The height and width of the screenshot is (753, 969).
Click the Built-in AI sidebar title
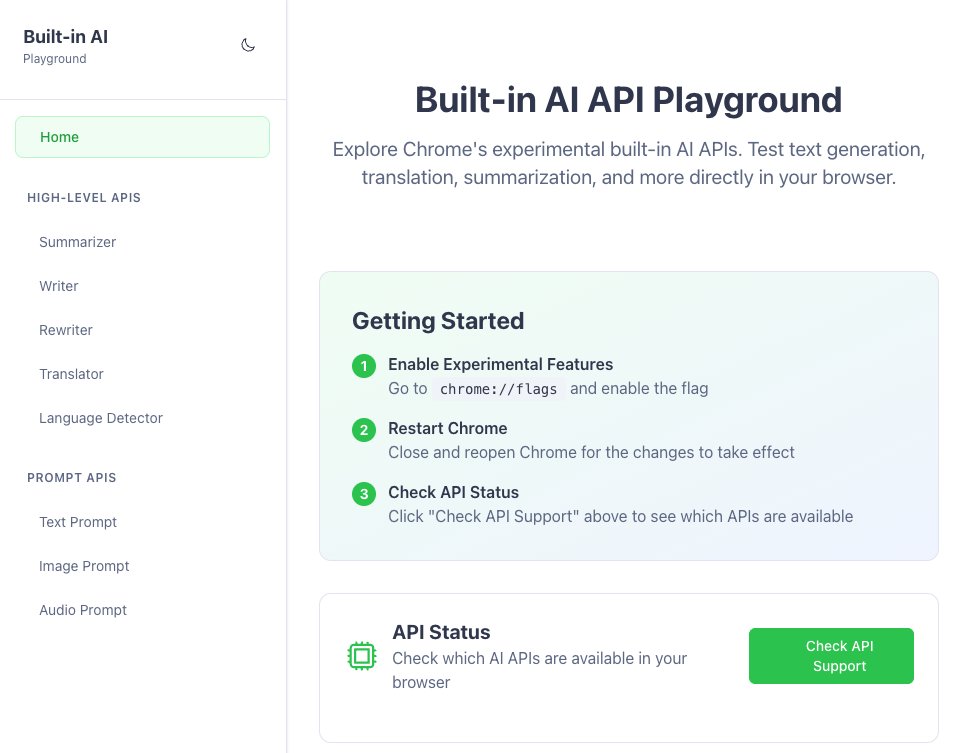click(x=66, y=37)
